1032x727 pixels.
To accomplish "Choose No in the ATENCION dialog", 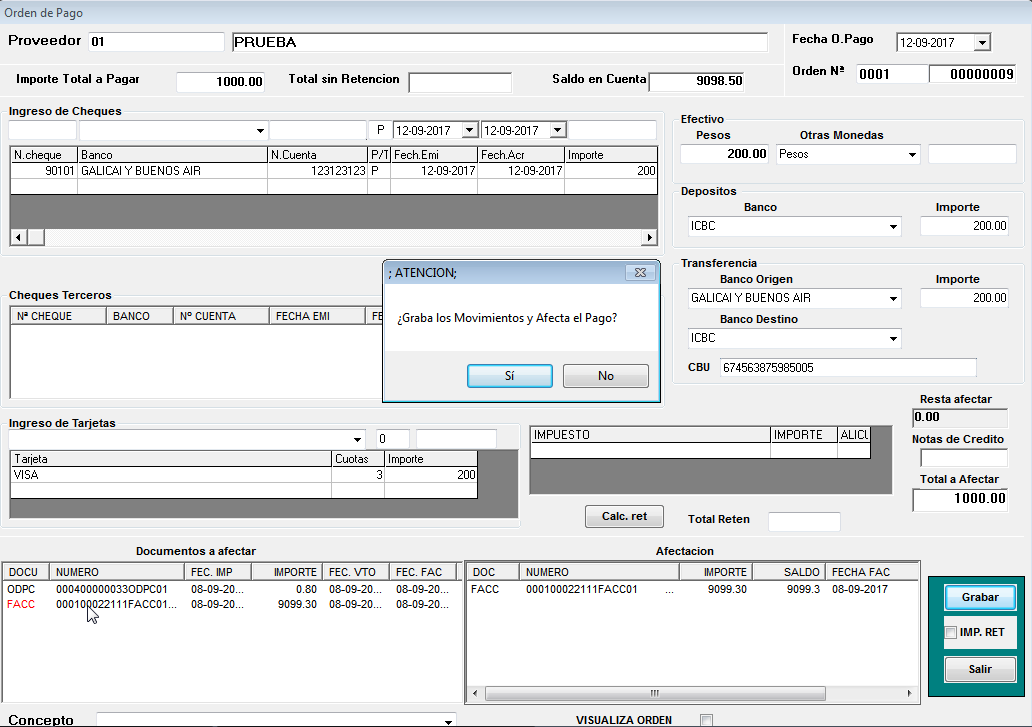I will (x=606, y=376).
